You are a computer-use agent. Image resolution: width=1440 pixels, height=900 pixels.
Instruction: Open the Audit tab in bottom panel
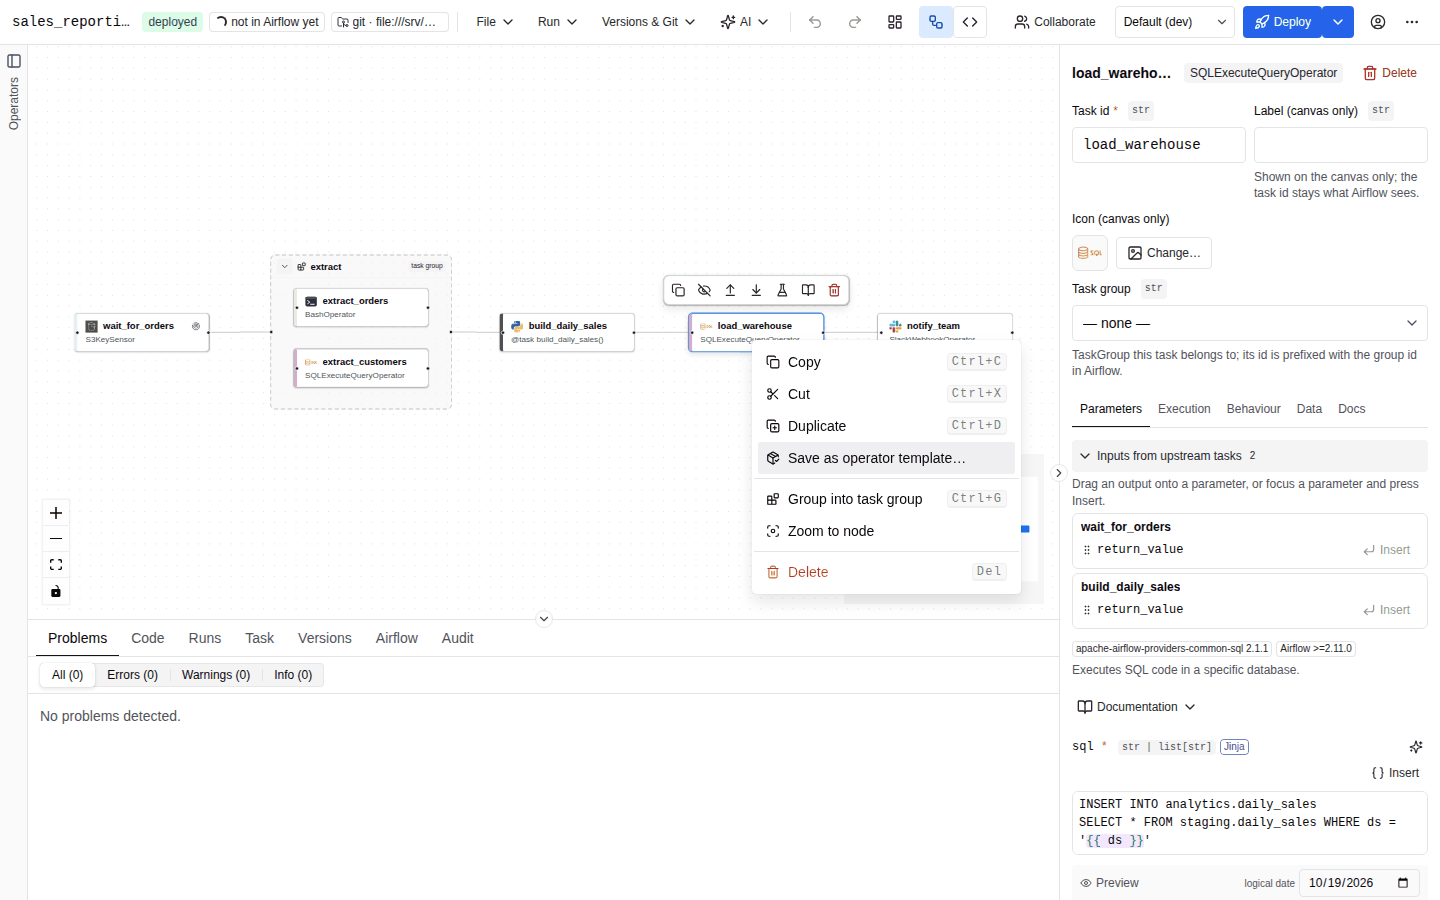(x=458, y=638)
